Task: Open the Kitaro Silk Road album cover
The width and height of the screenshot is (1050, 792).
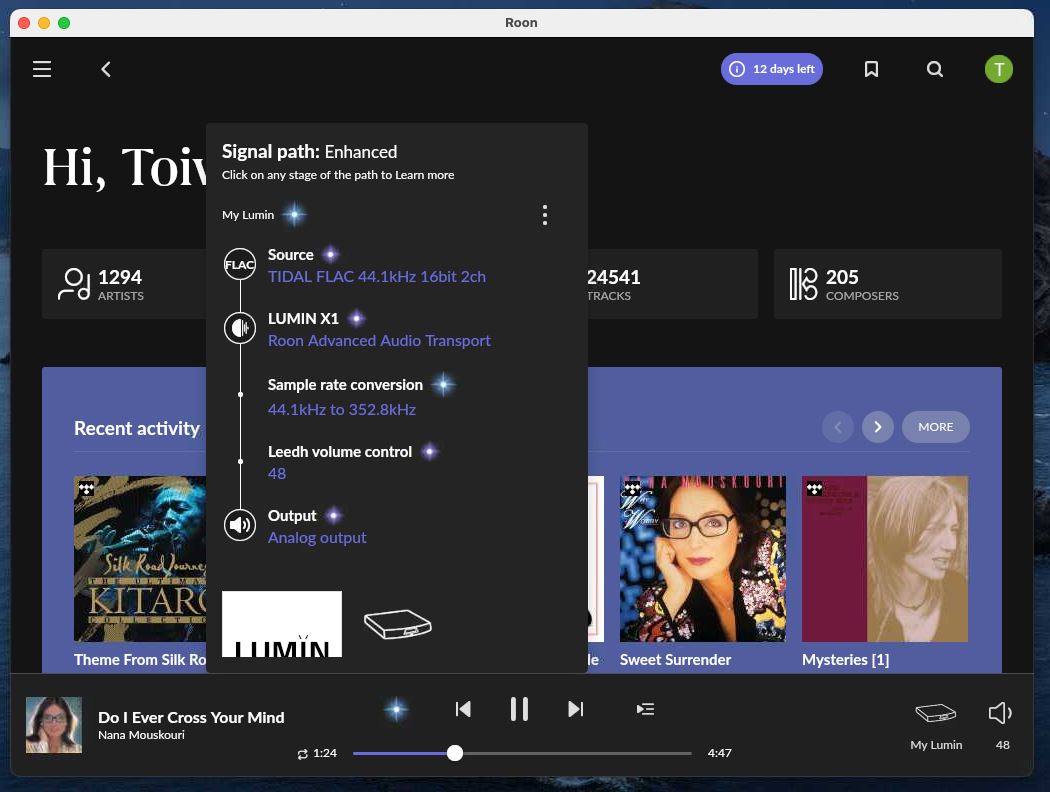Action: click(140, 559)
